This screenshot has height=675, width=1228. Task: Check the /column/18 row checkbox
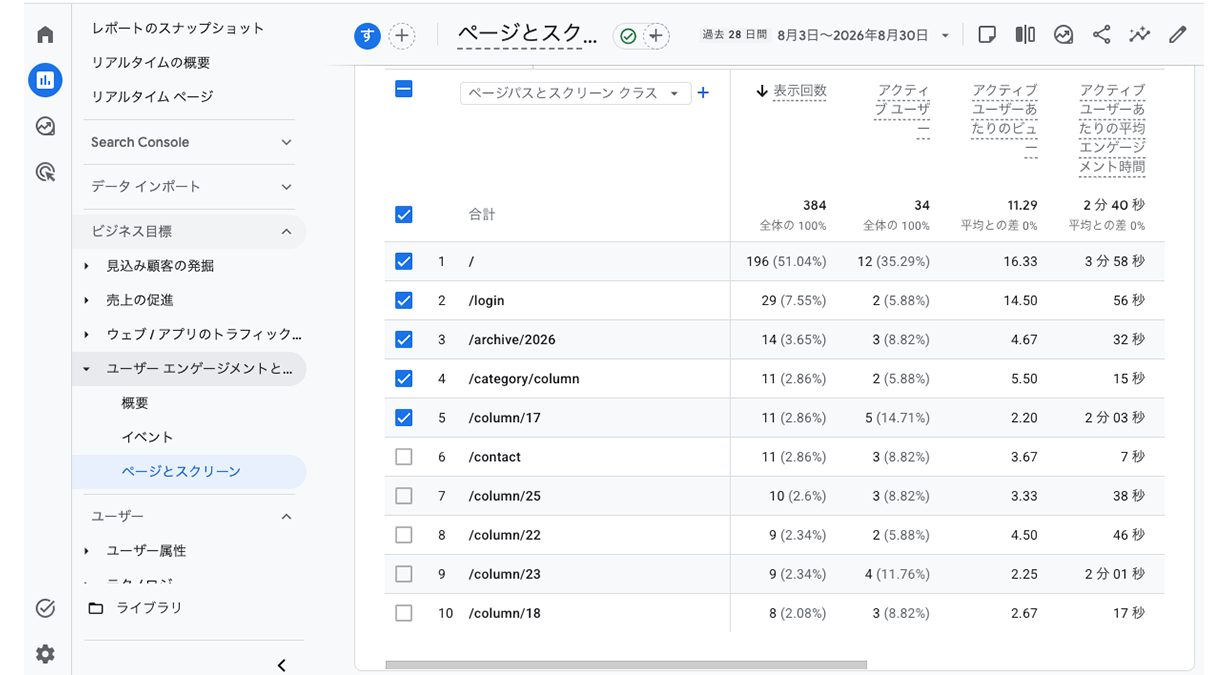404,613
